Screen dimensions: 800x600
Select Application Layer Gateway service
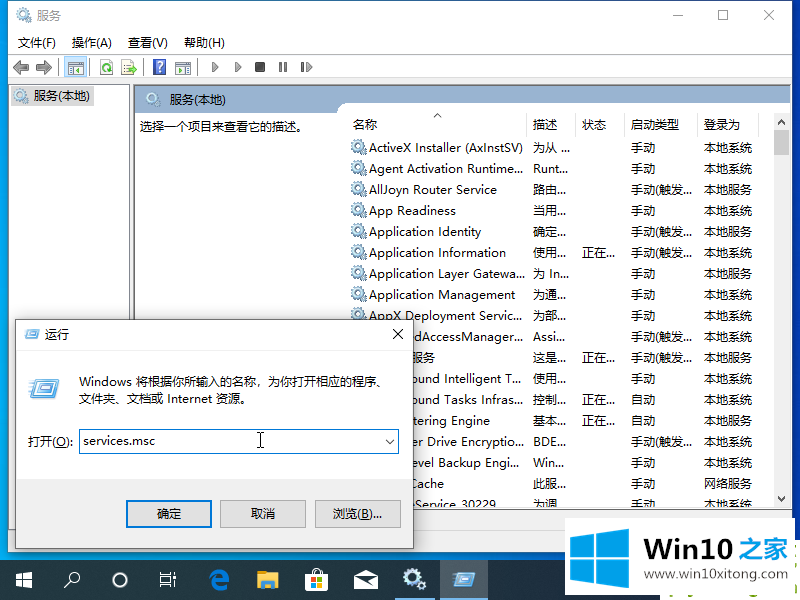(446, 273)
